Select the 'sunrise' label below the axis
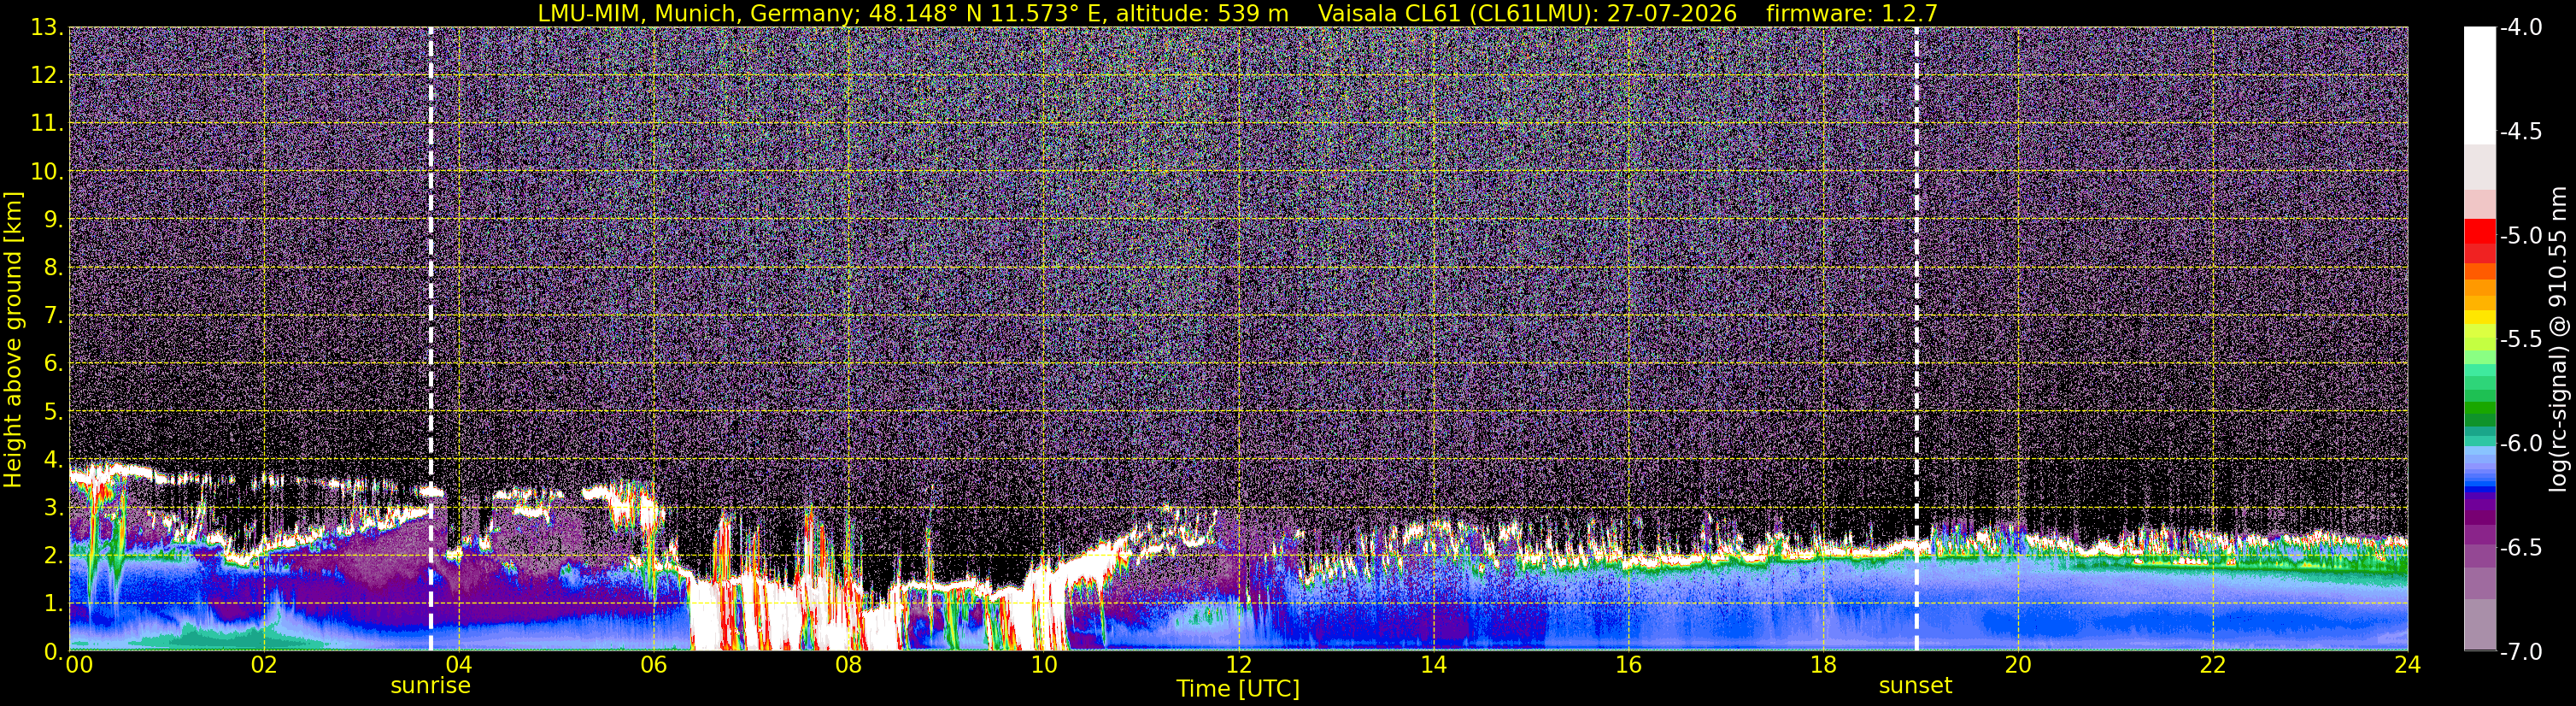 pyautogui.click(x=430, y=686)
